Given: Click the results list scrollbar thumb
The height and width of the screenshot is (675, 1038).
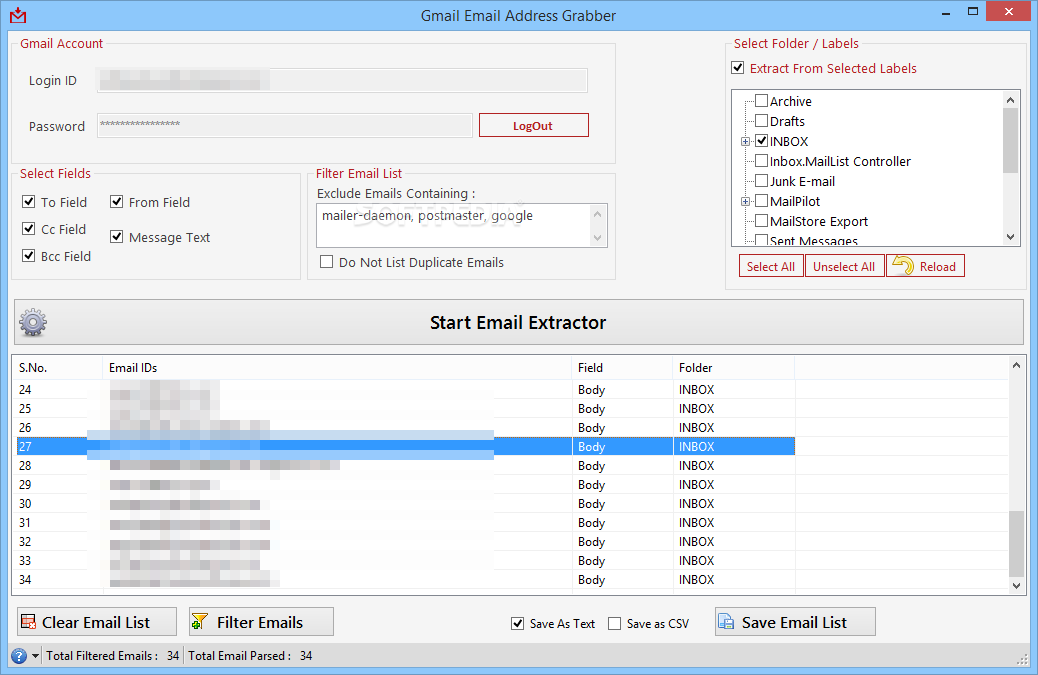Looking at the screenshot, I should pyautogui.click(x=1016, y=543).
